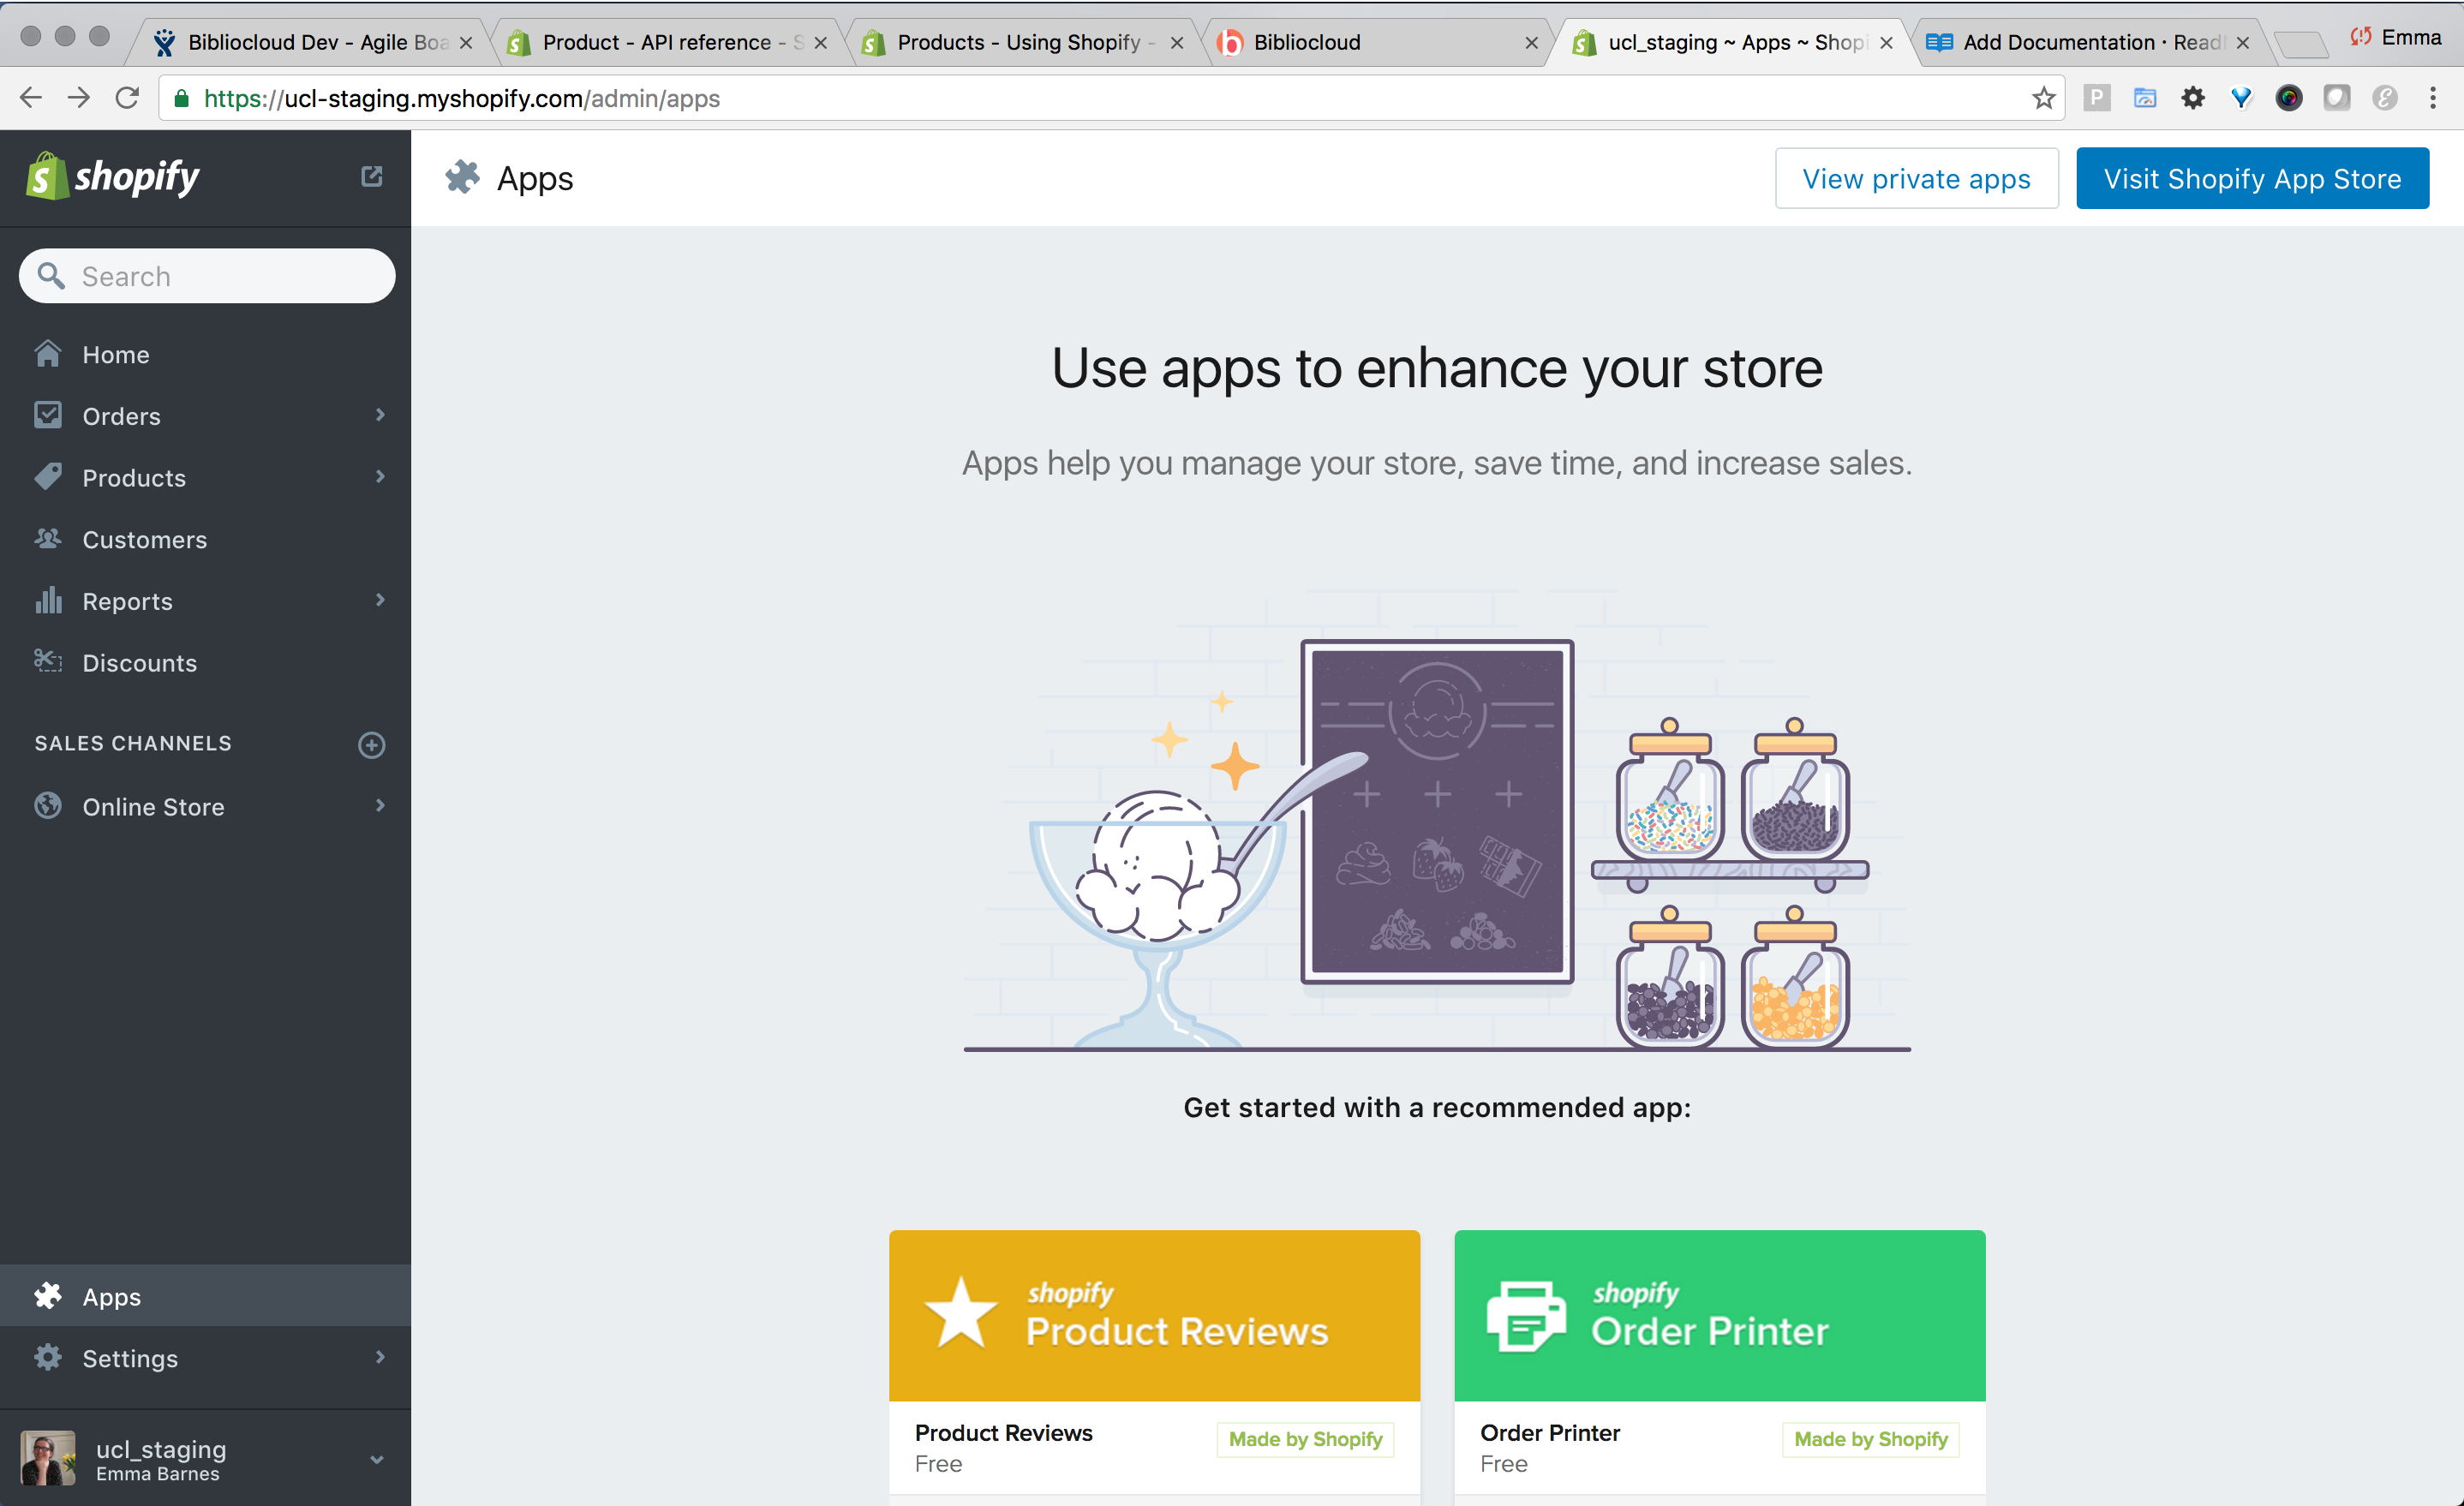The width and height of the screenshot is (2464, 1506).
Task: Click the Shopify logo in sidebar
Action: point(112,177)
